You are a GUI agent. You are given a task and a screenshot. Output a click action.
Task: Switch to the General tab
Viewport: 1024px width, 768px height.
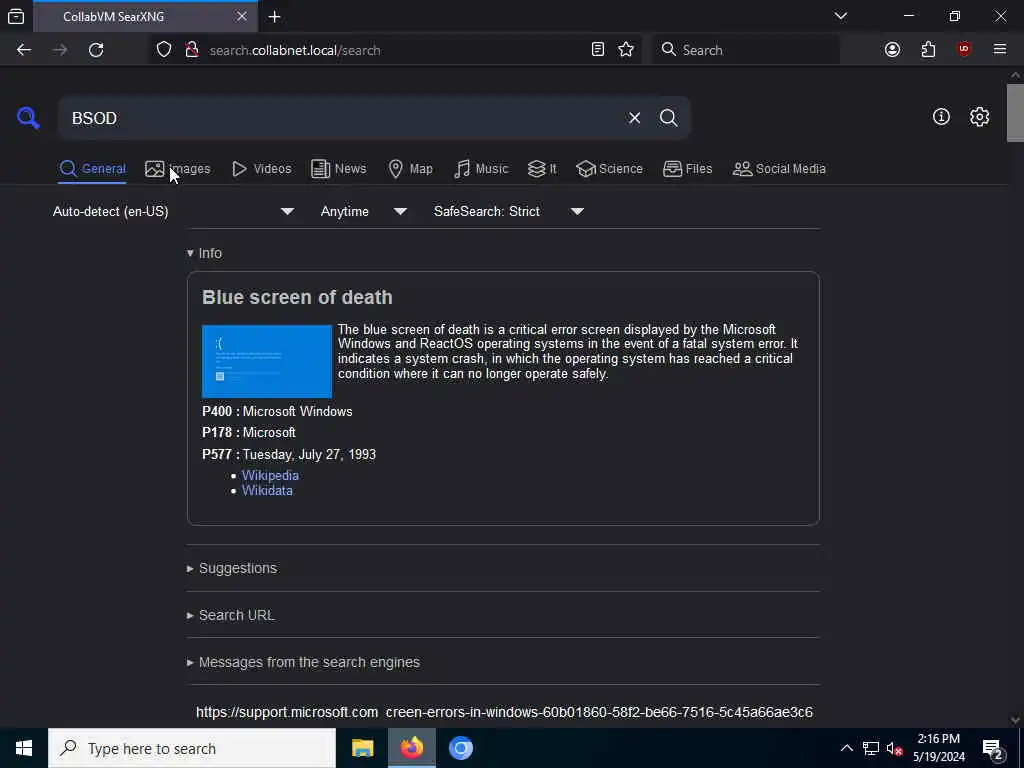pos(92,169)
